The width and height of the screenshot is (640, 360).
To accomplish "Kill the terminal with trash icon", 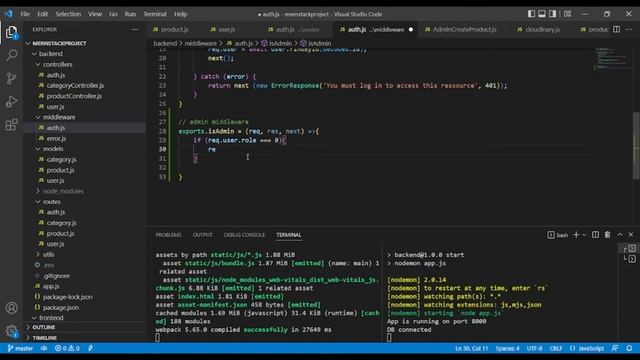I will pyautogui.click(x=607, y=235).
